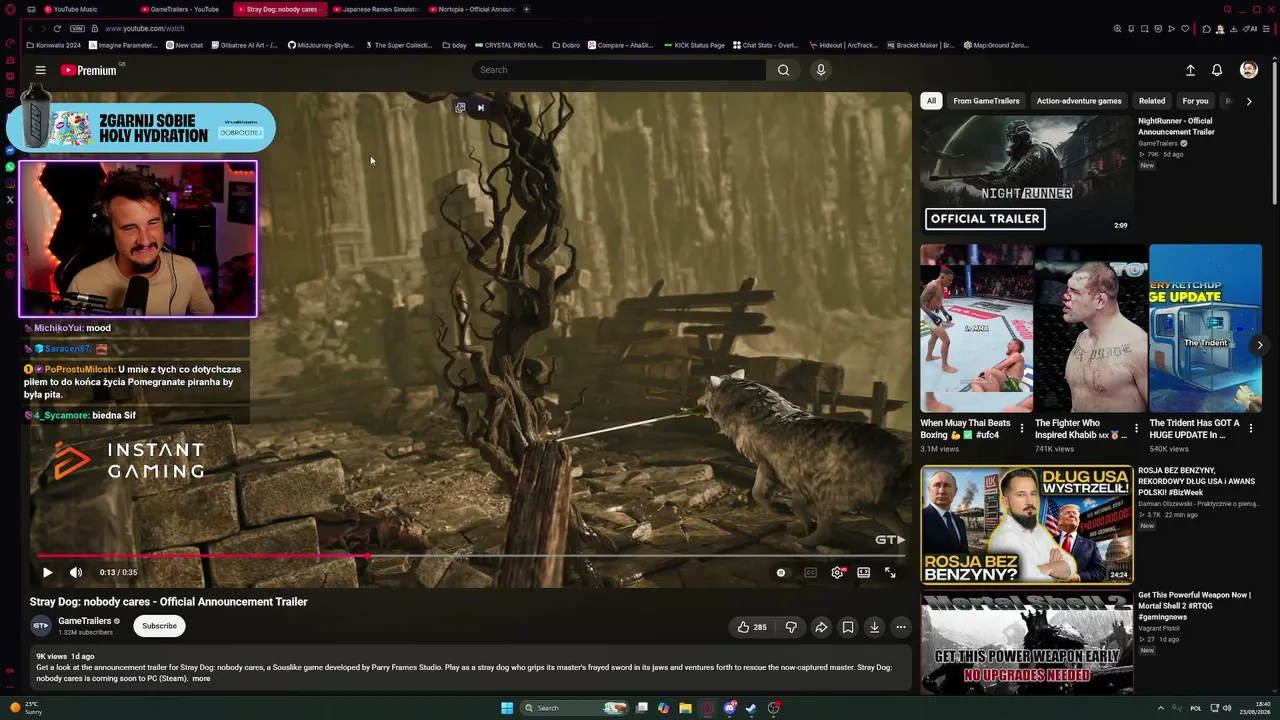Select the 'Action-adventure games' chip
Viewport: 1280px width, 720px height.
(1079, 101)
